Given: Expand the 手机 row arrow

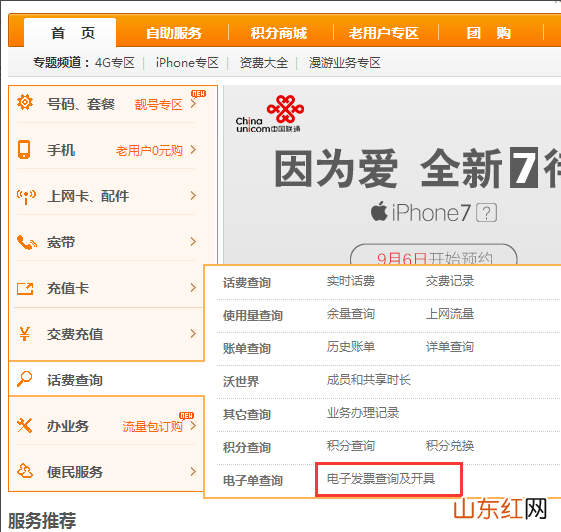Looking at the screenshot, I should [x=194, y=150].
